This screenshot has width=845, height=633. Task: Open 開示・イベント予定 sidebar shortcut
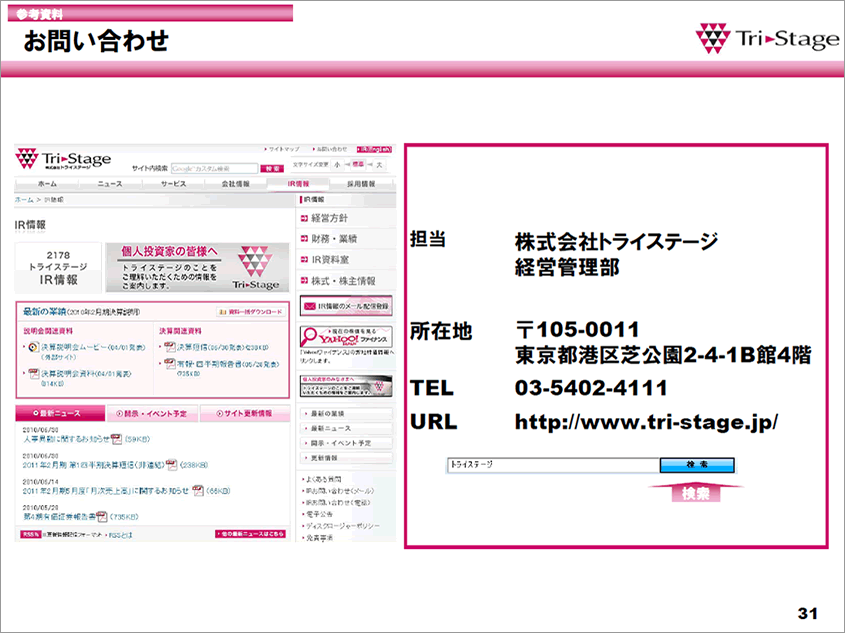[347, 443]
